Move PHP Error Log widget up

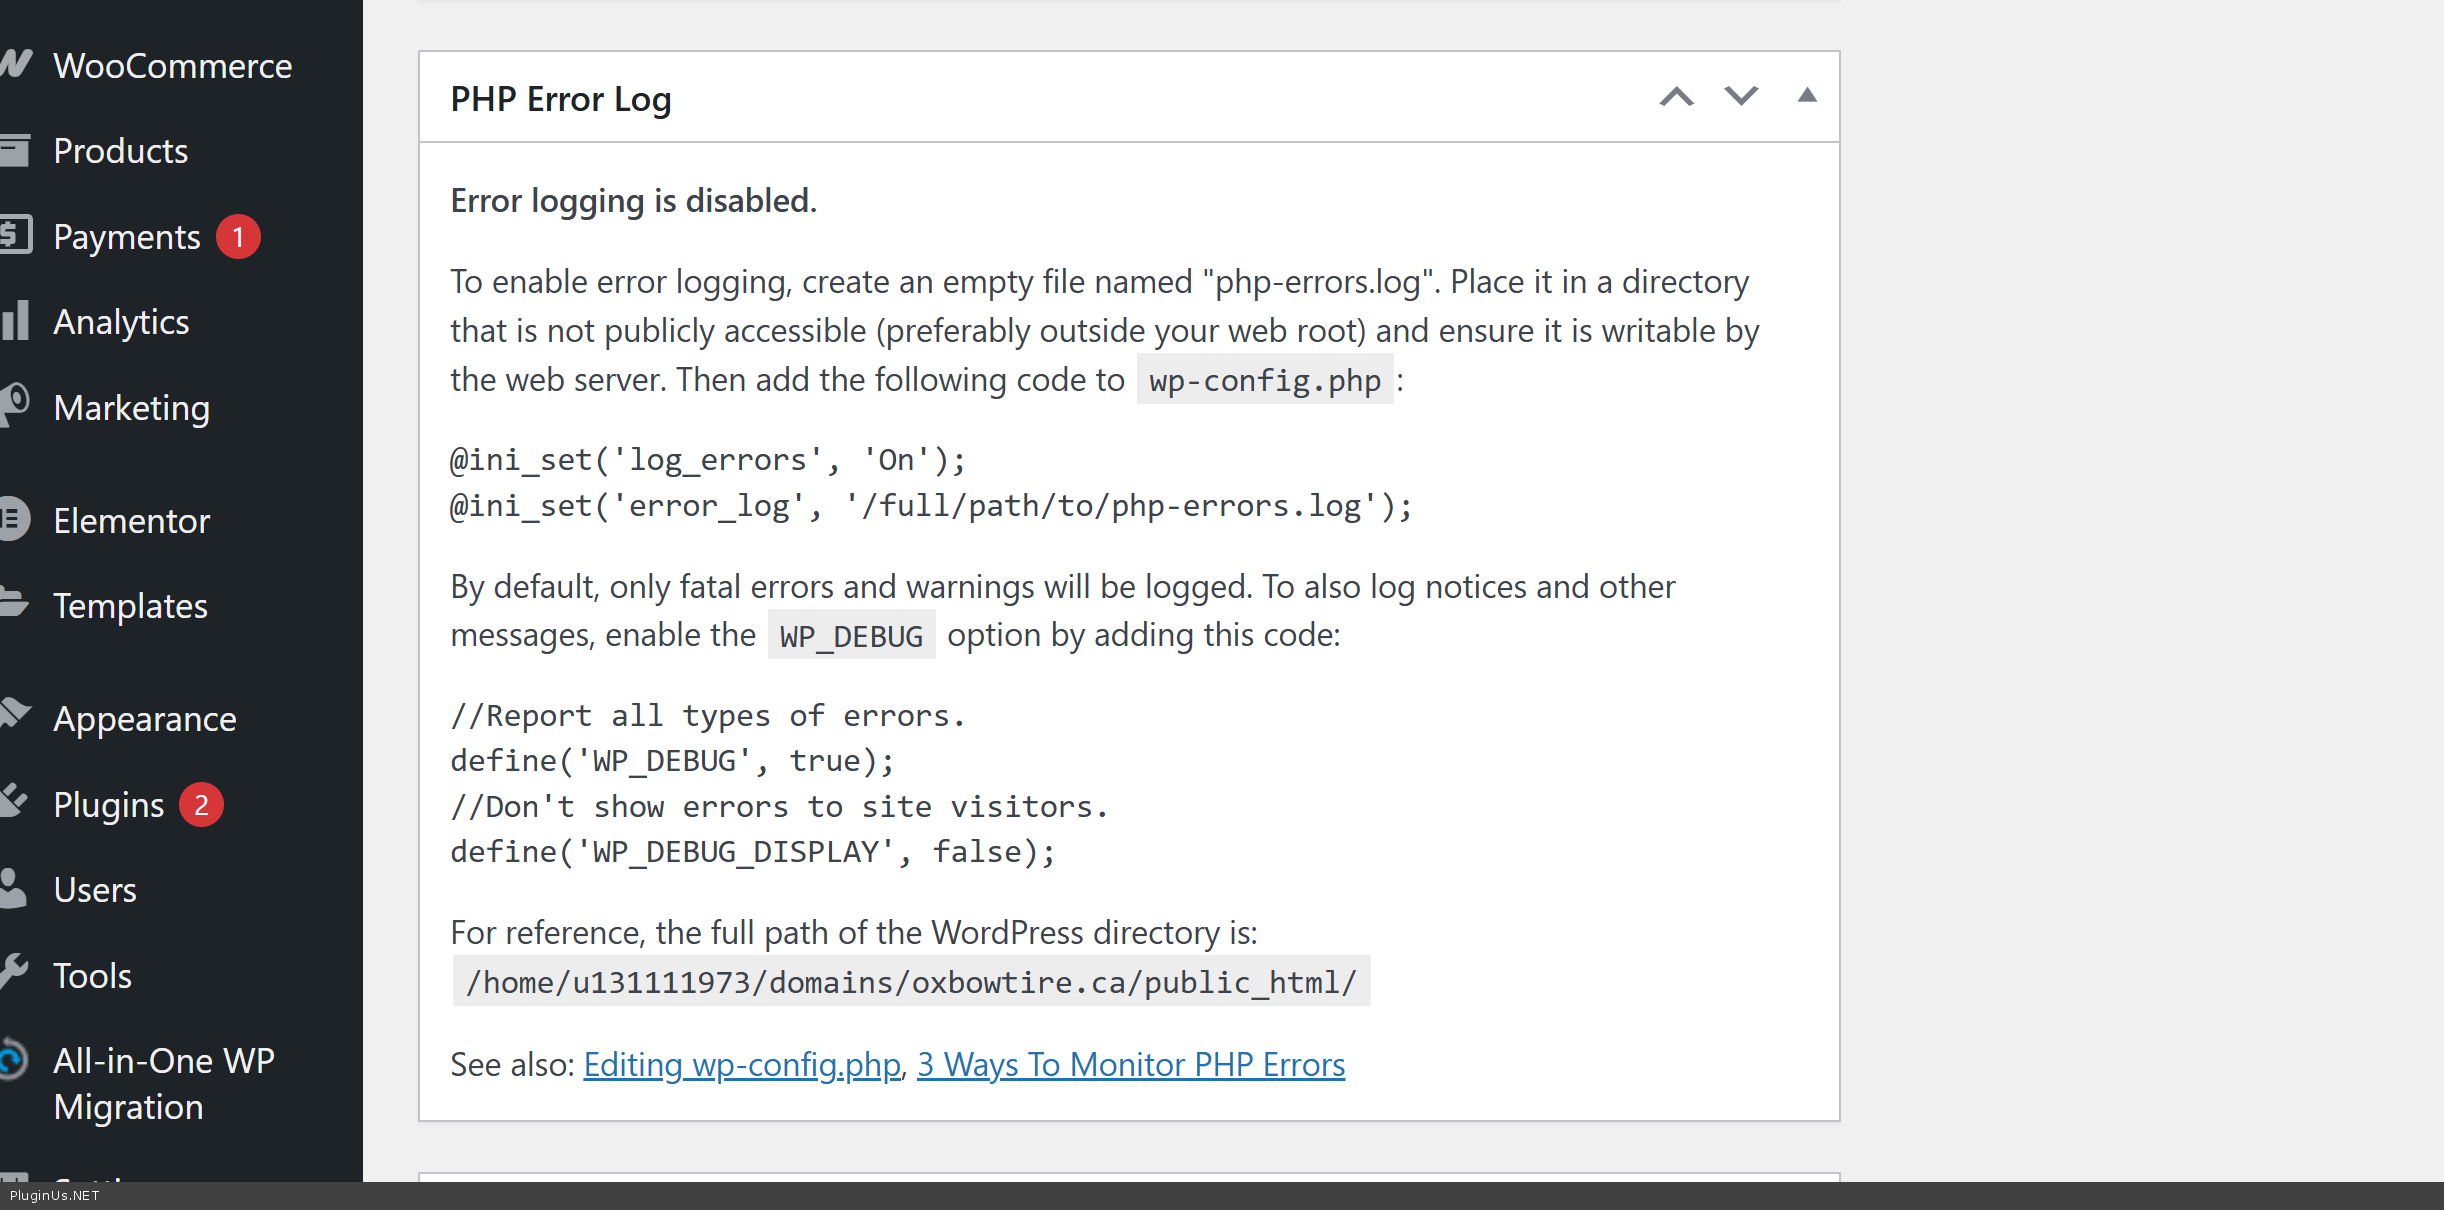1677,97
